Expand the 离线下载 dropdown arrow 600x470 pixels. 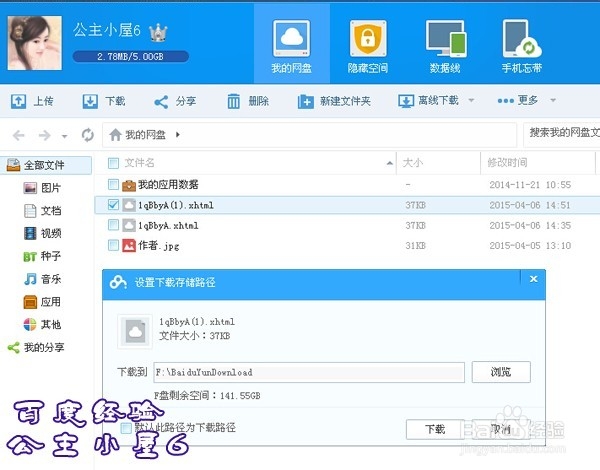(x=471, y=100)
